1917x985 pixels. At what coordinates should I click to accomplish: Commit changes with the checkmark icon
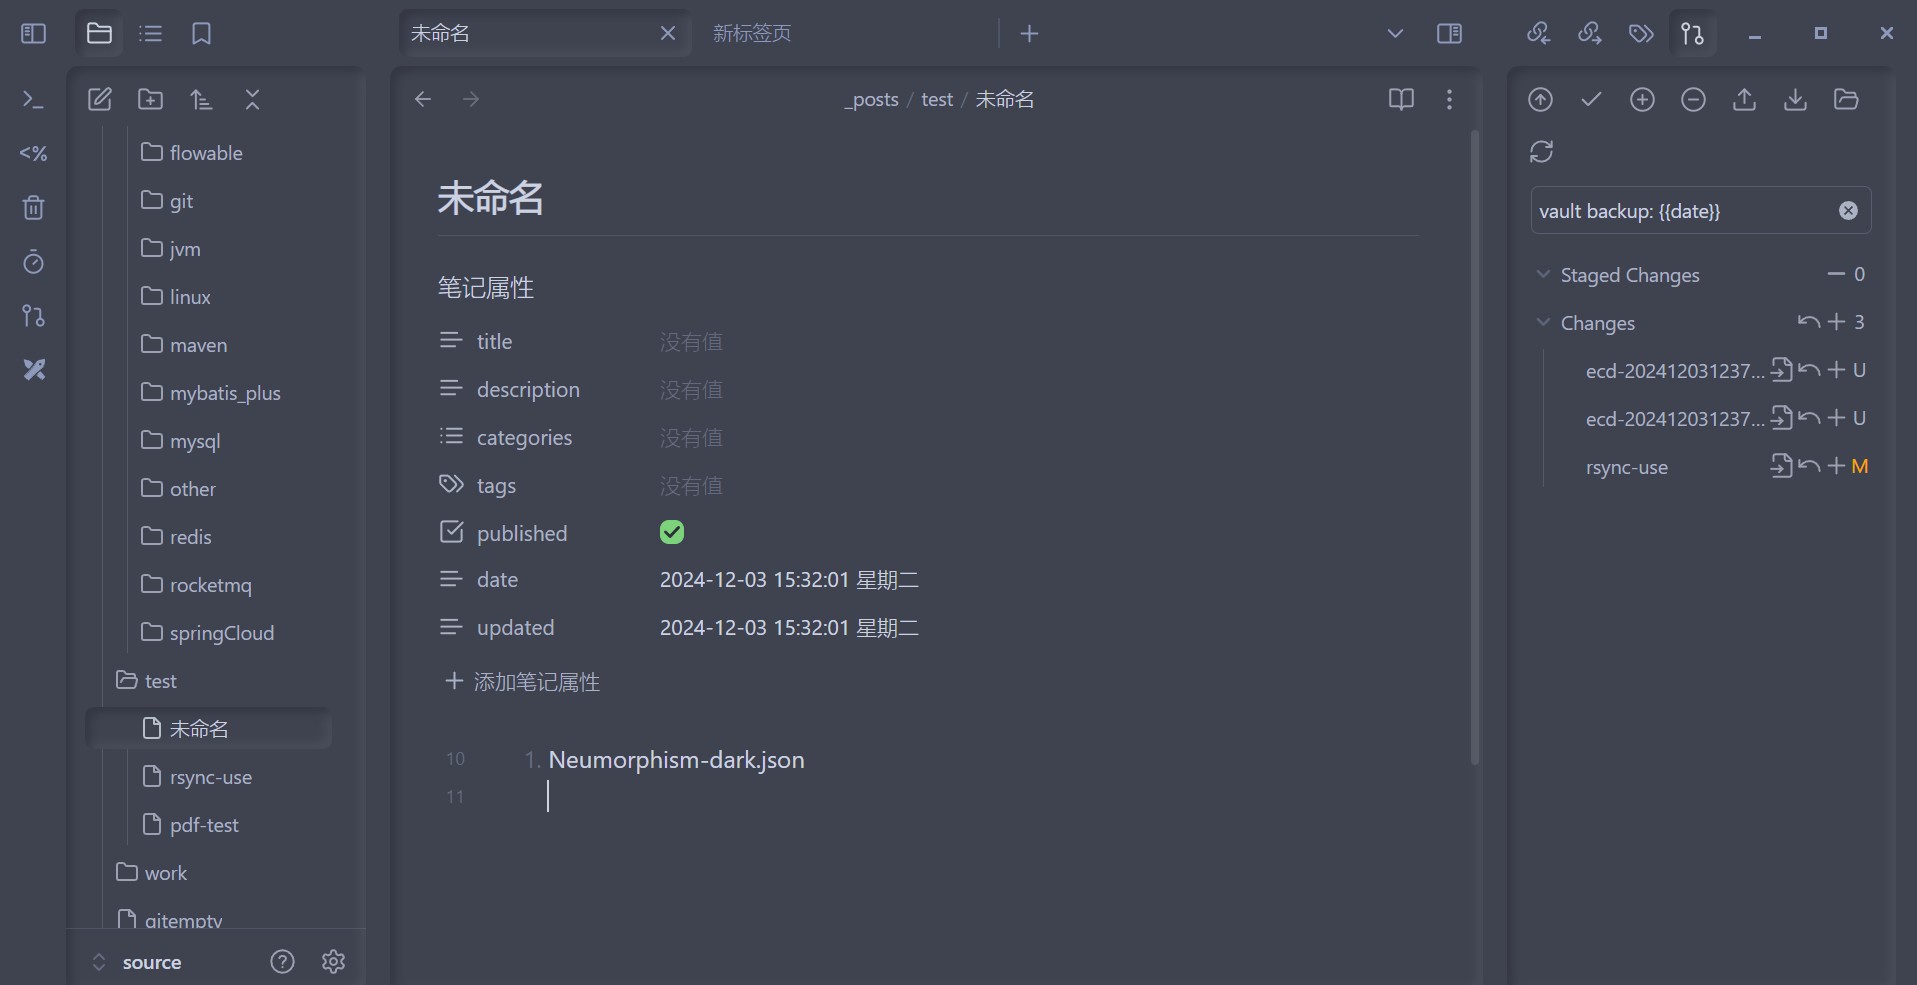(x=1591, y=99)
